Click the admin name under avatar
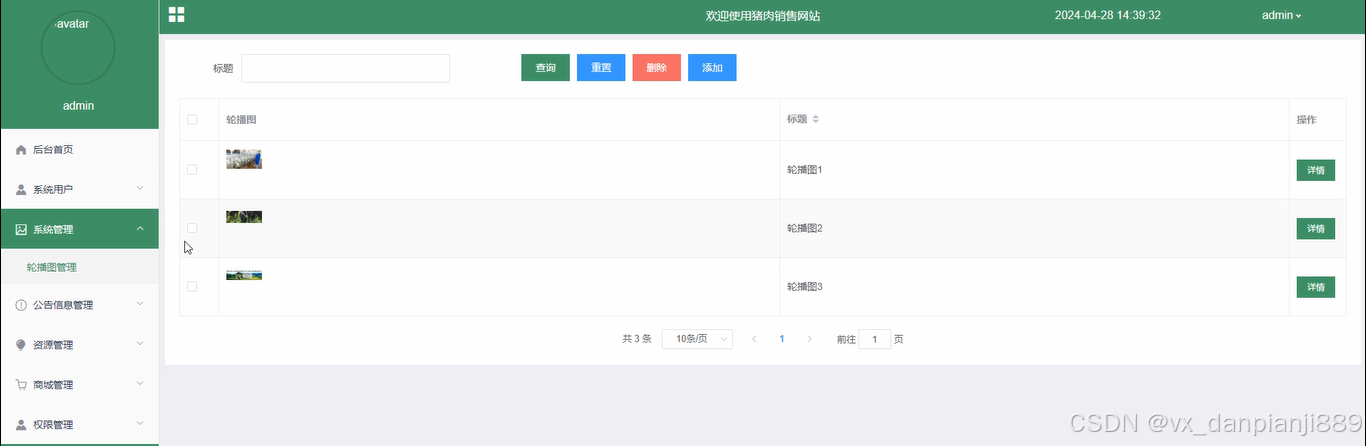Image resolution: width=1366 pixels, height=446 pixels. pyautogui.click(x=79, y=106)
